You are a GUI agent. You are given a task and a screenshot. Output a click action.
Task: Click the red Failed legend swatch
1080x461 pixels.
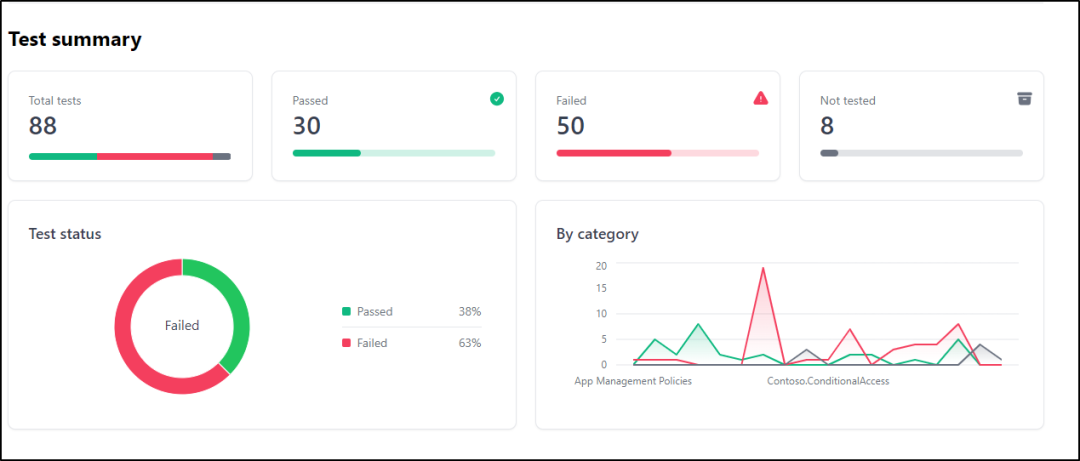(346, 342)
